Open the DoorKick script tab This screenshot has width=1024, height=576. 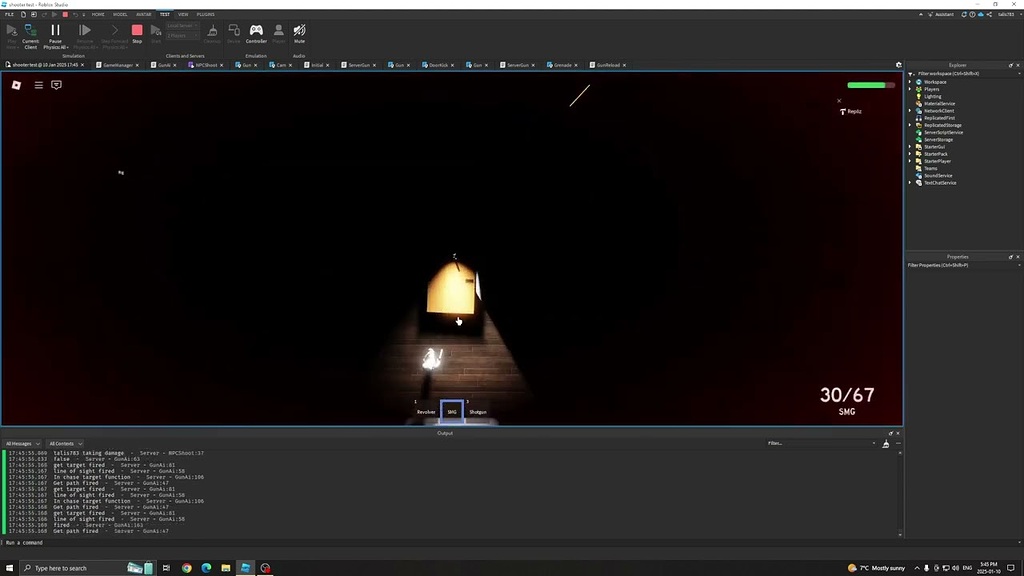pos(438,65)
